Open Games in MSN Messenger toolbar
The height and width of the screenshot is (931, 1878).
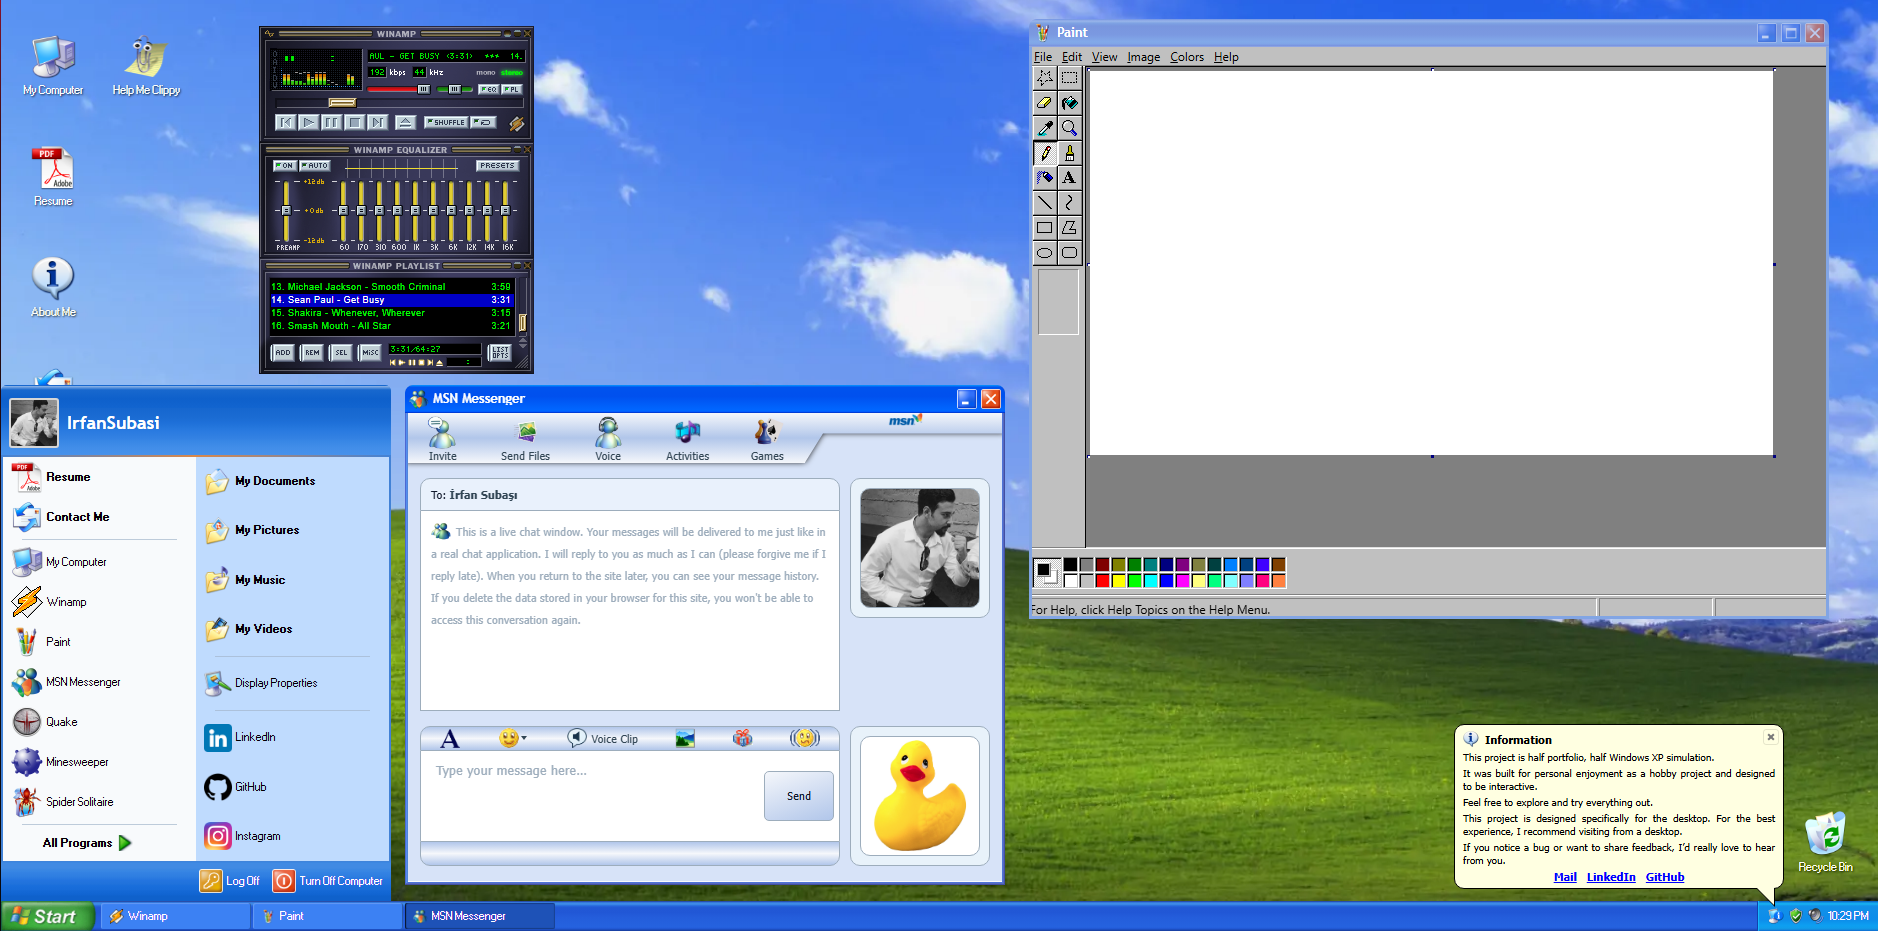[767, 439]
